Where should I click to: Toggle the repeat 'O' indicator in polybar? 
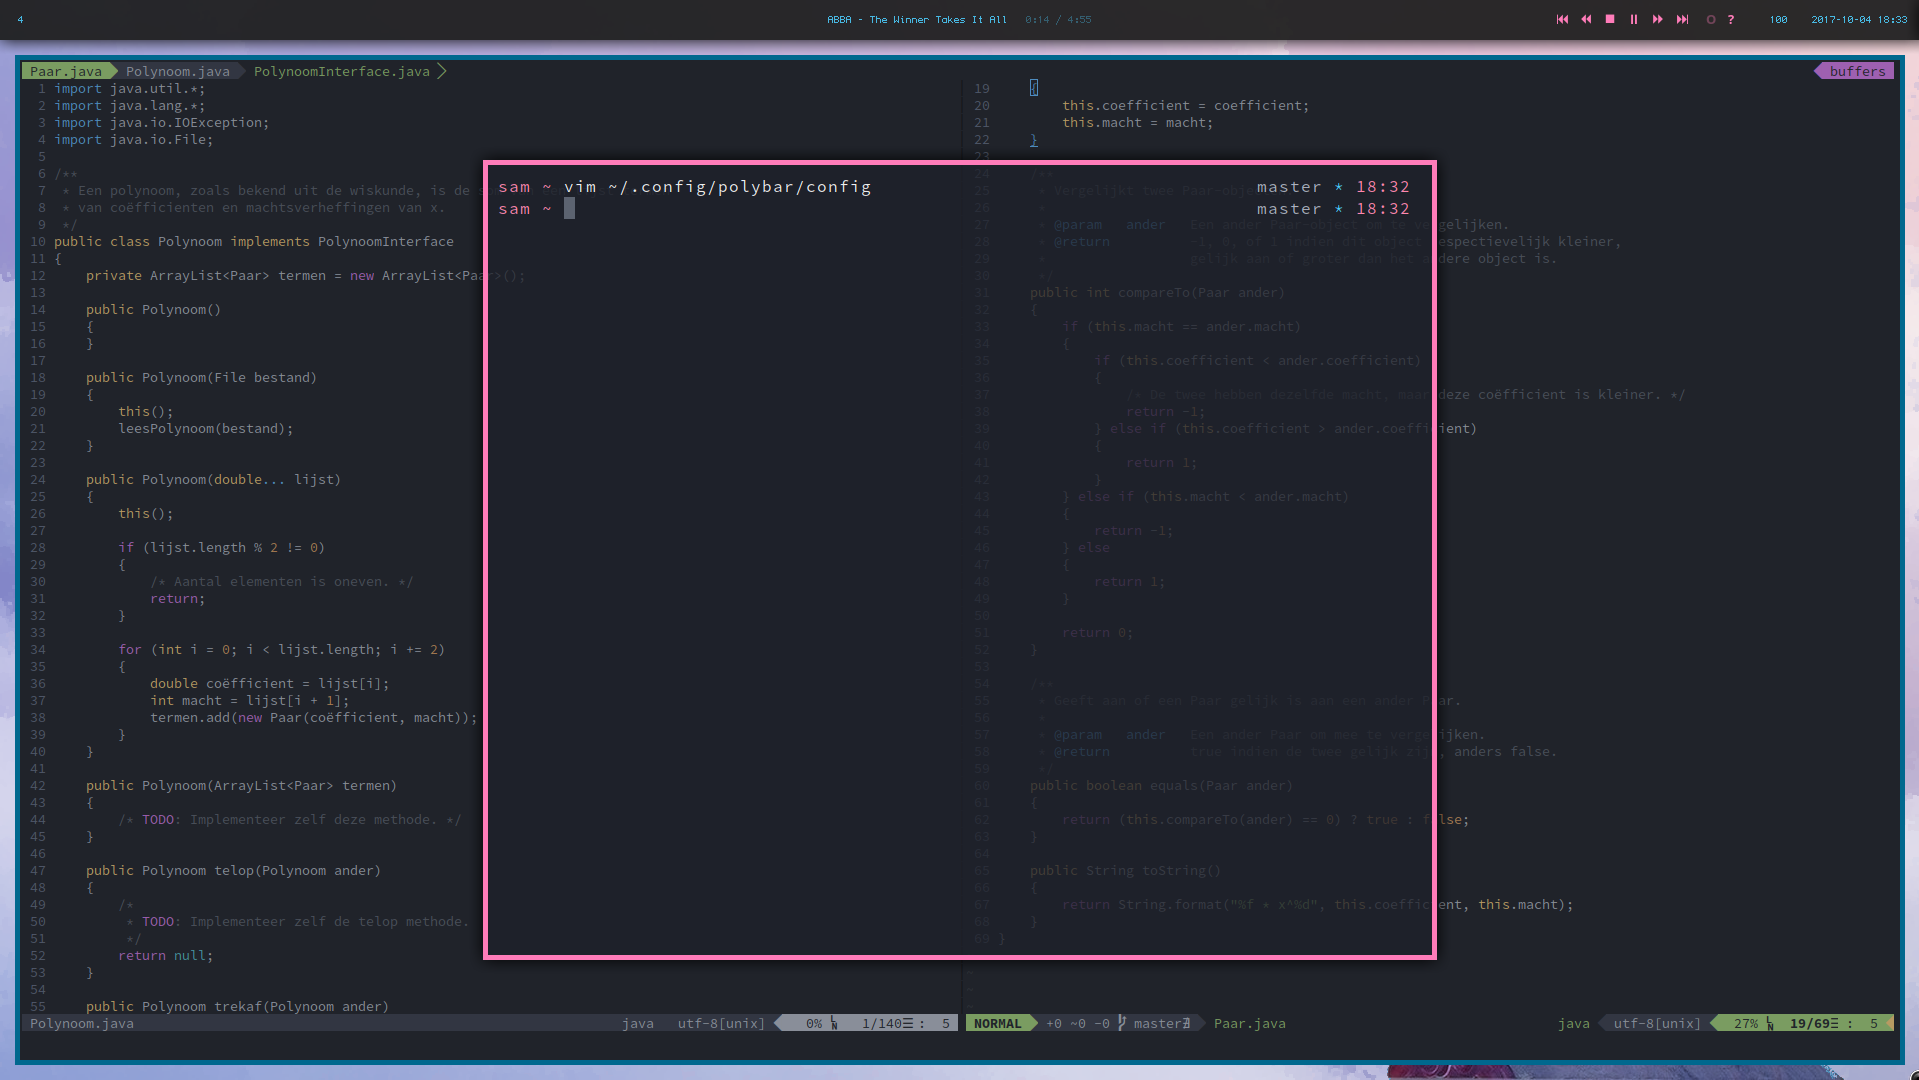(1711, 19)
